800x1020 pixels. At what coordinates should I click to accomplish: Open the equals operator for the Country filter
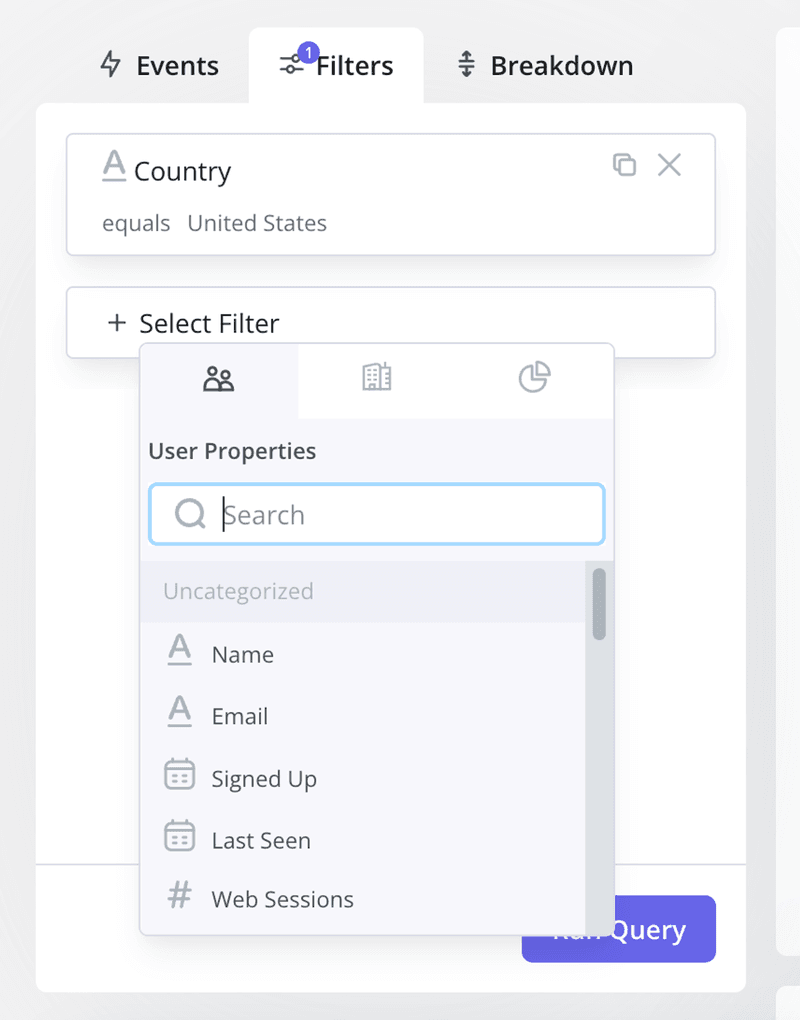(136, 223)
